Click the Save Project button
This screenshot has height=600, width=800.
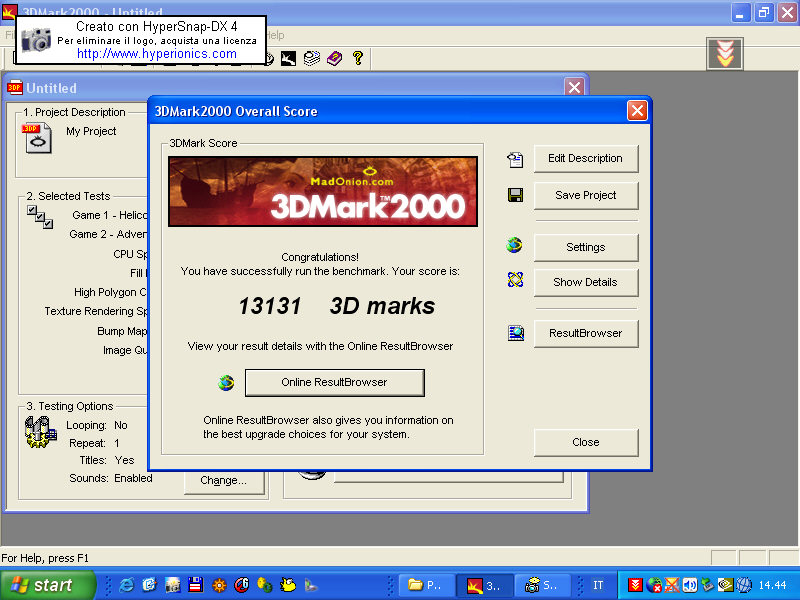click(586, 195)
